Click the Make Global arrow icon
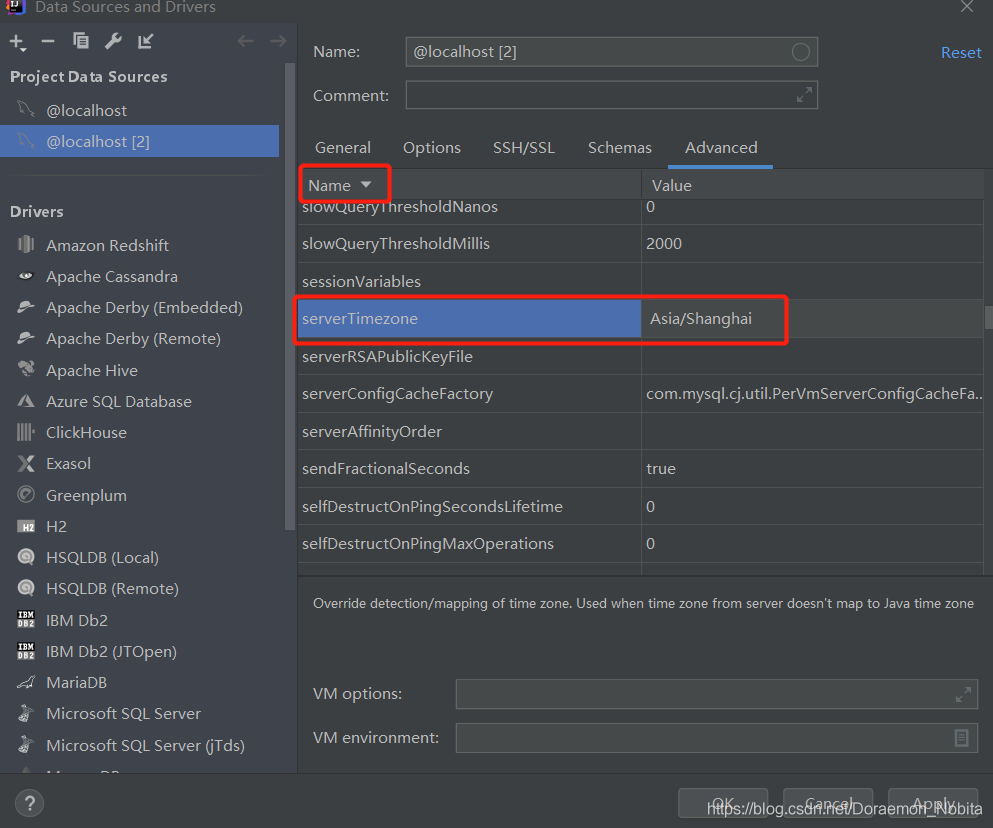 (x=146, y=41)
